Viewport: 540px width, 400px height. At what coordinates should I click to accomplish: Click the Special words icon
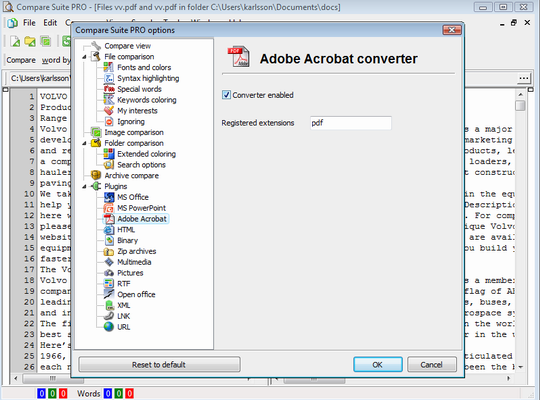click(109, 89)
